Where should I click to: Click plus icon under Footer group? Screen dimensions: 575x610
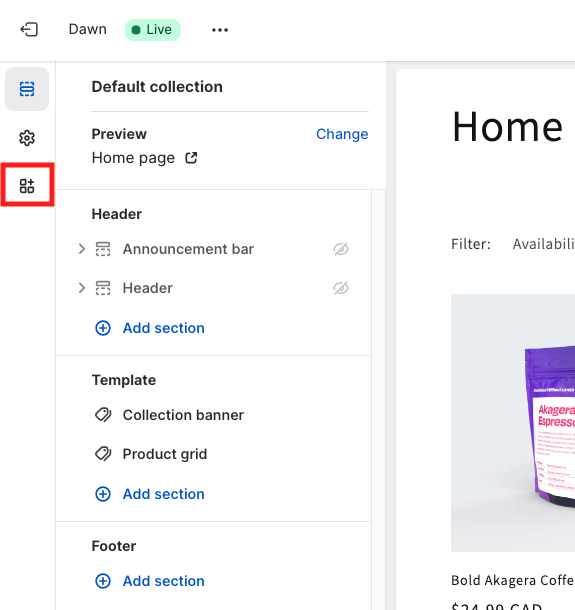(103, 581)
